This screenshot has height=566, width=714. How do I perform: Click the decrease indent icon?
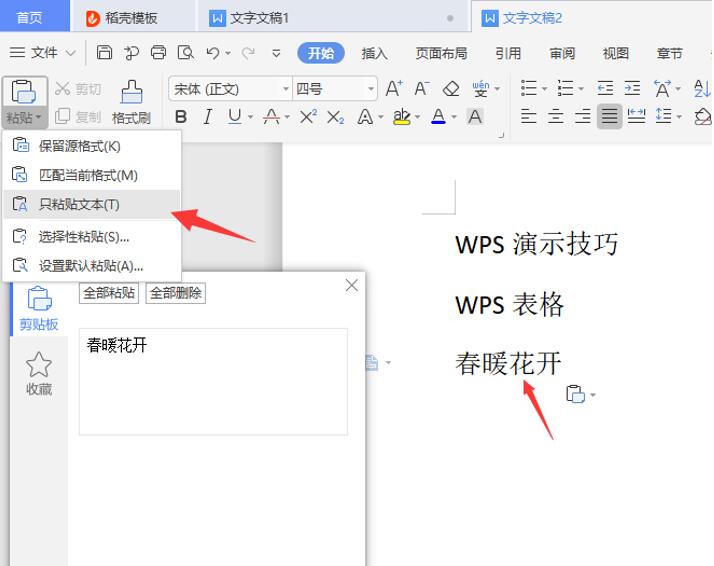(605, 88)
